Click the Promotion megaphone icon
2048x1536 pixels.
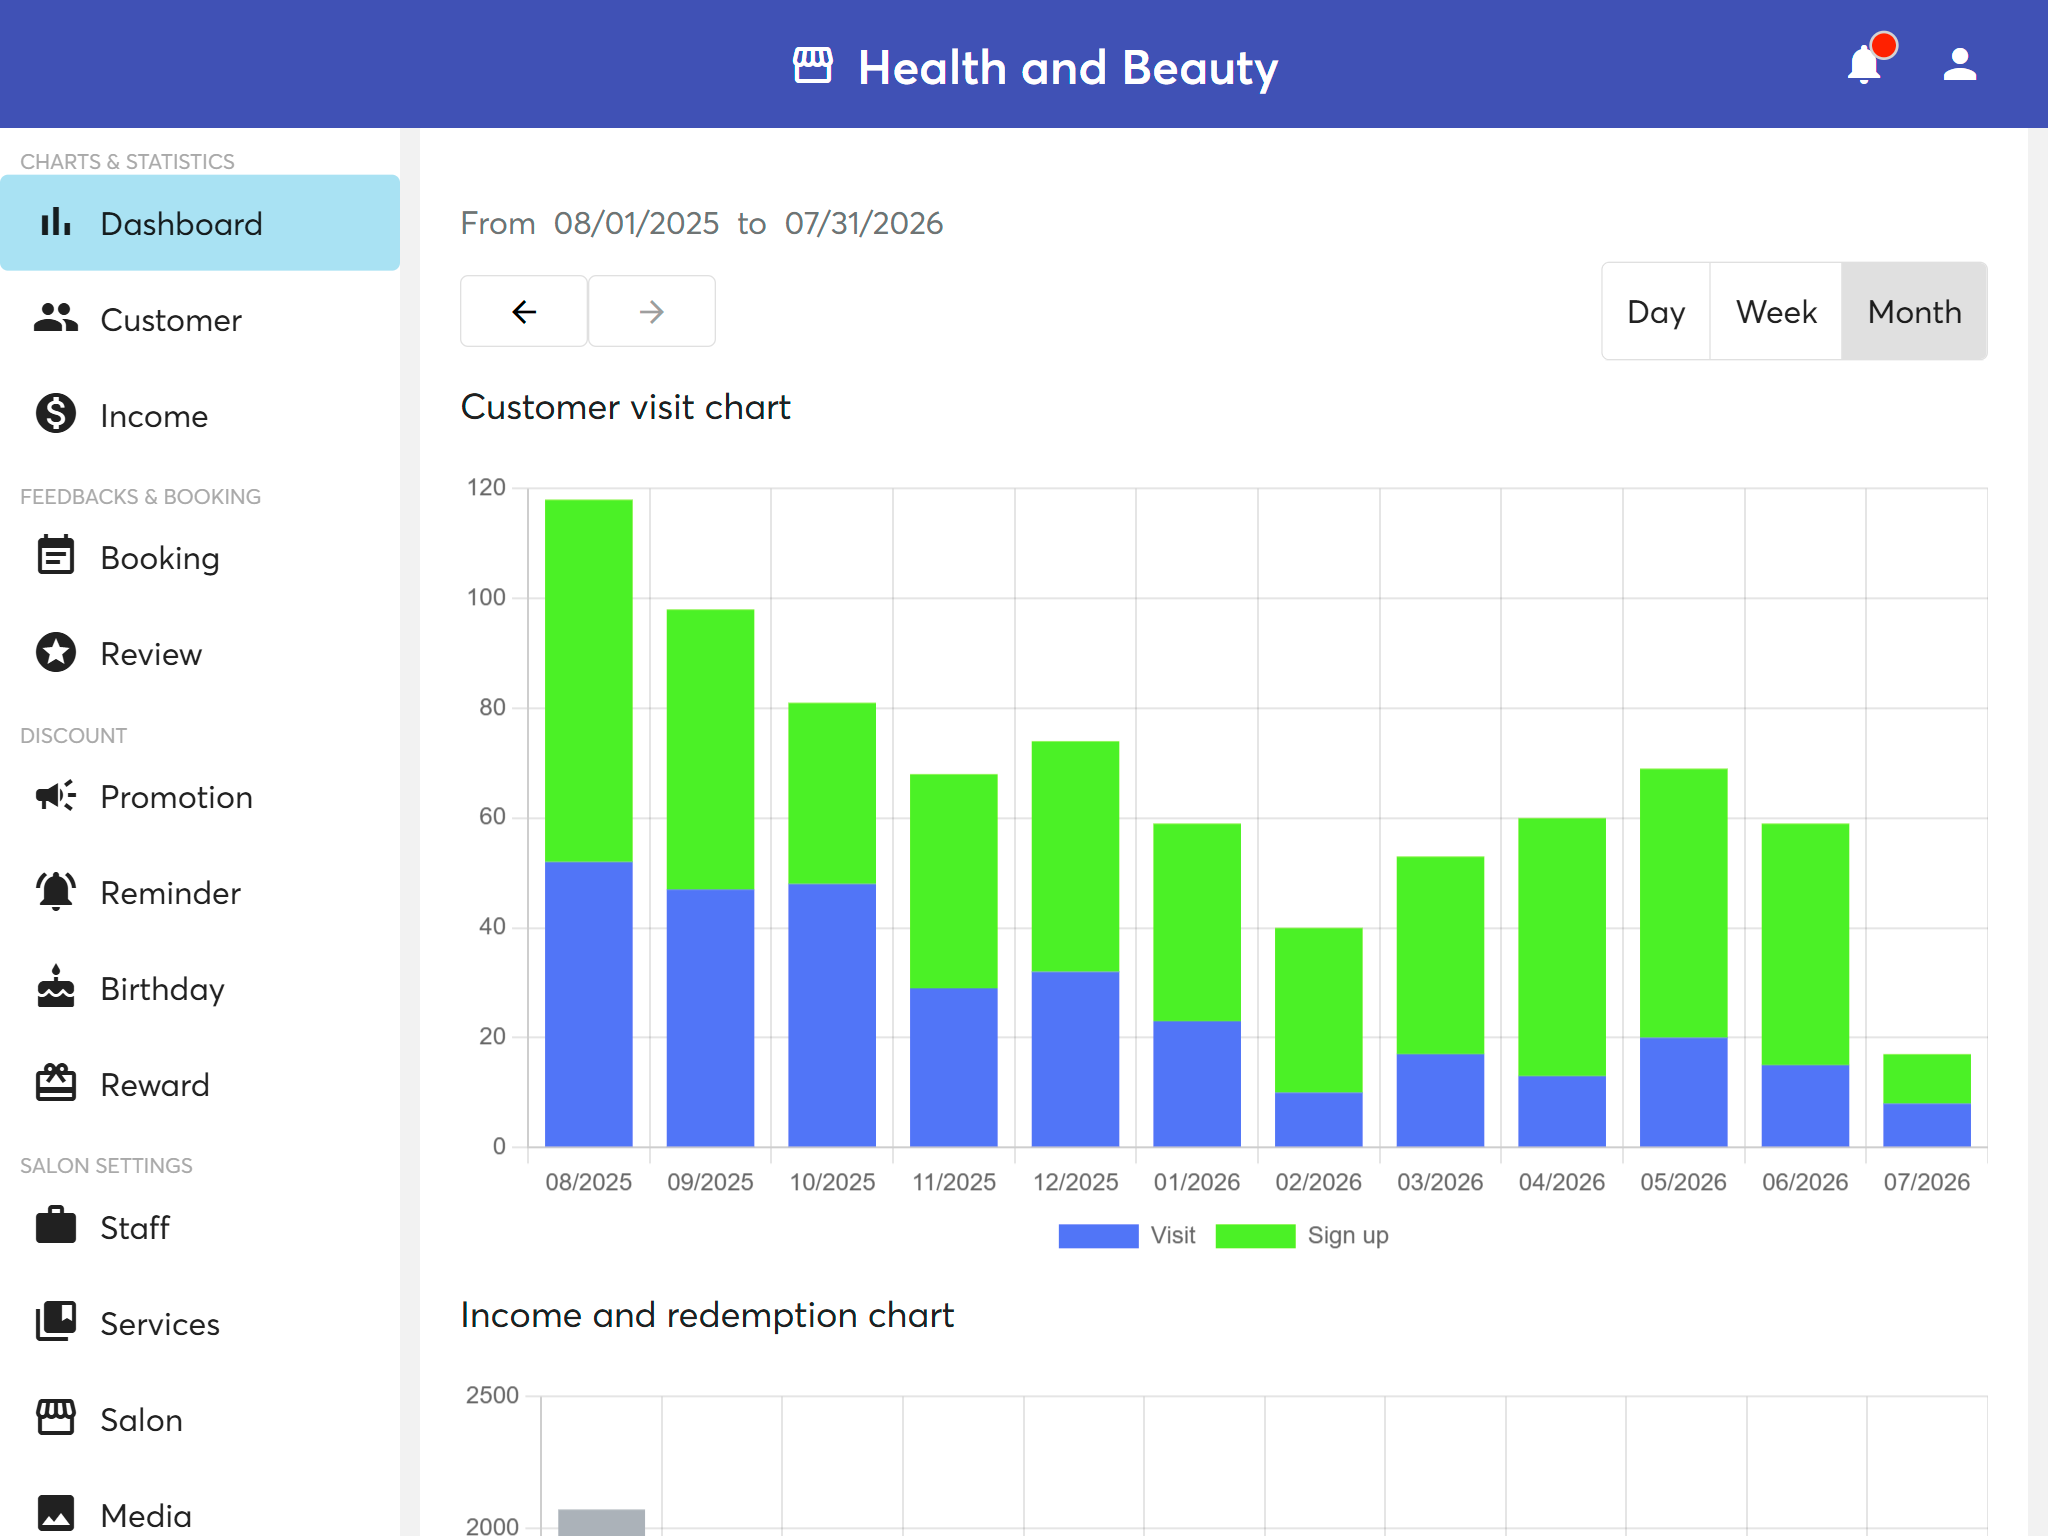(x=56, y=796)
